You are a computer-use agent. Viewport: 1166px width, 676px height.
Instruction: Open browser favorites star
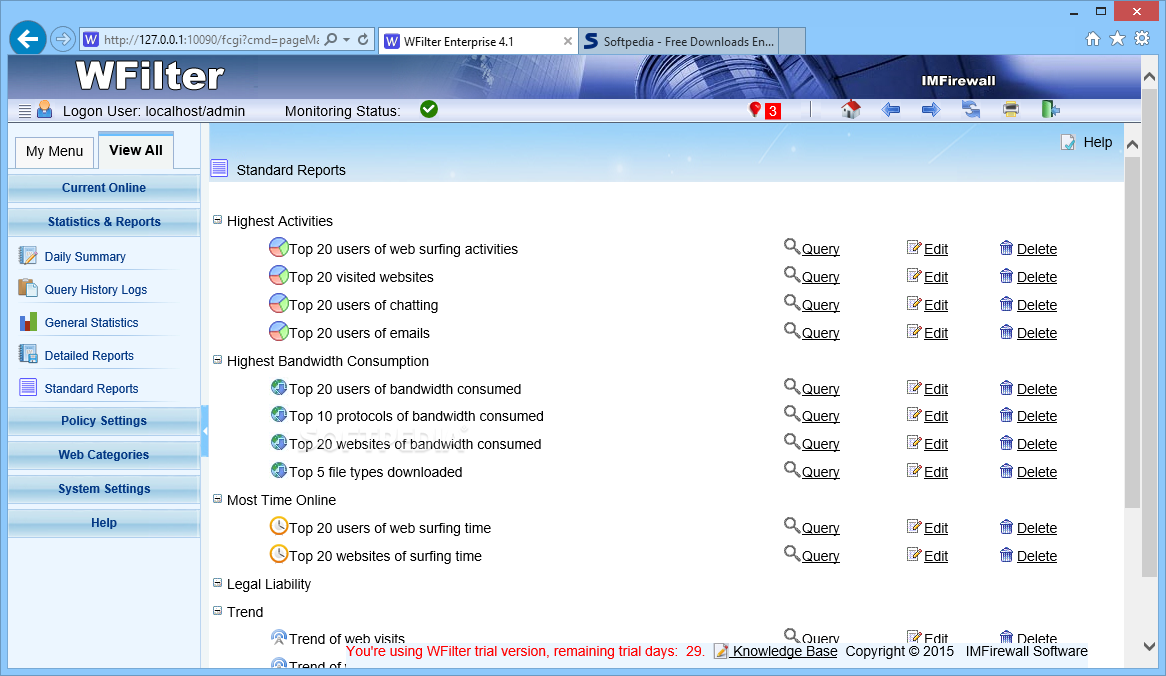point(1117,39)
